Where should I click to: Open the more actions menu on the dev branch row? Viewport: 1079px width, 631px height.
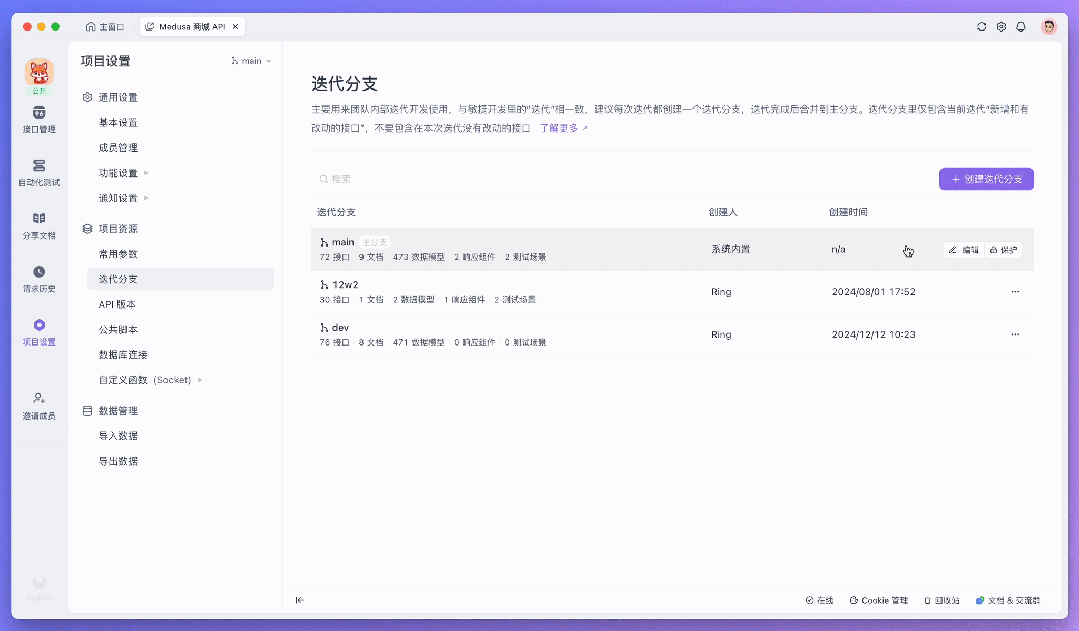(1015, 334)
